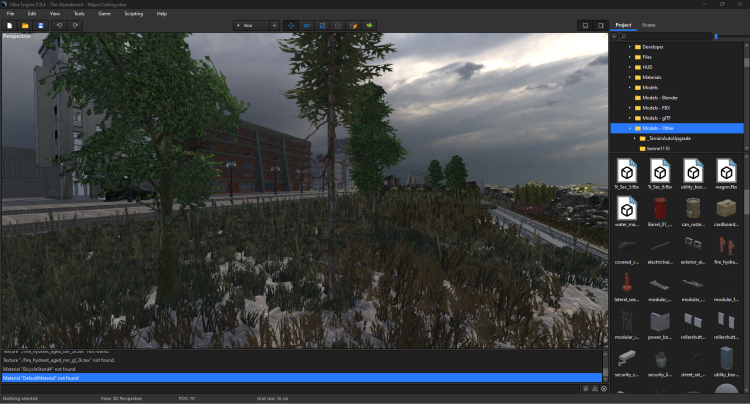This screenshot has width=750, height=404.
Task: Switch to single viewport layout icon
Action: 585,25
